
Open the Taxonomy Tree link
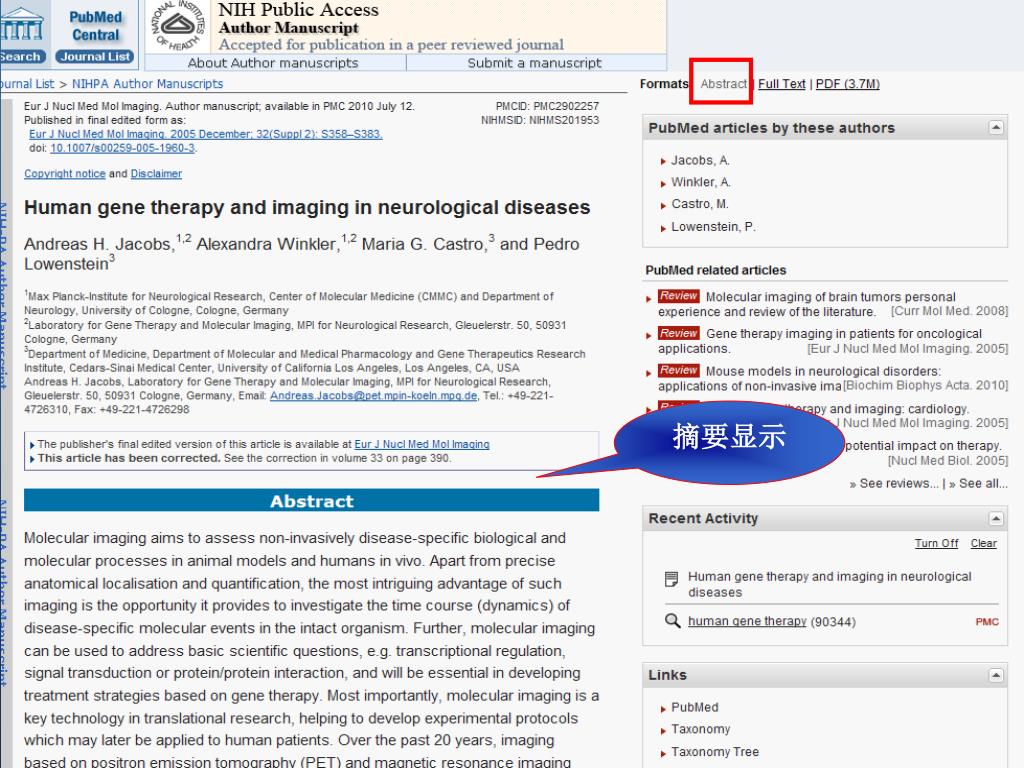point(715,752)
